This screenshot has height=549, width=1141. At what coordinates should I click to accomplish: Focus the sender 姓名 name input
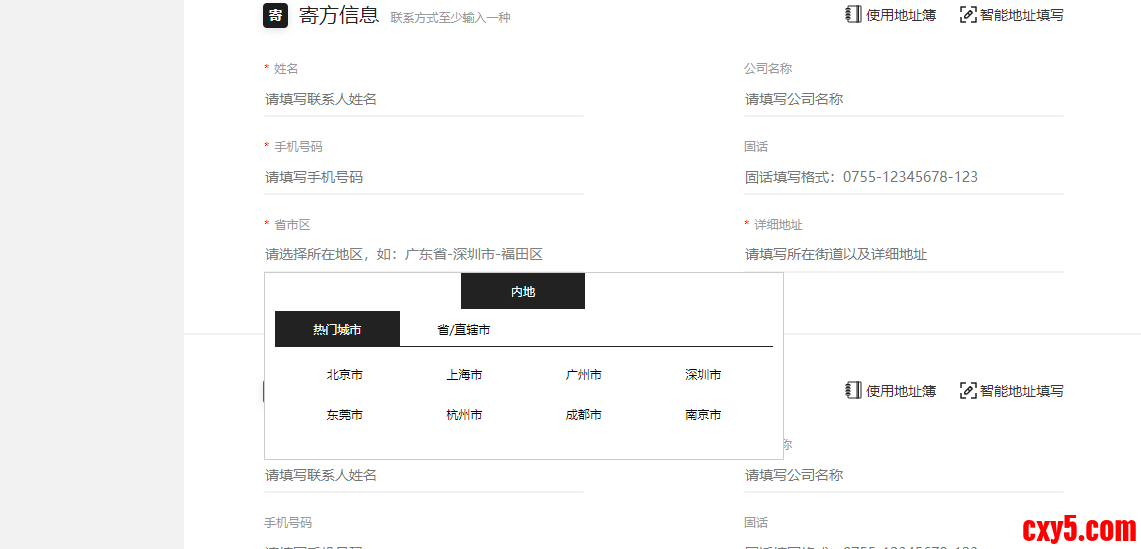point(423,99)
